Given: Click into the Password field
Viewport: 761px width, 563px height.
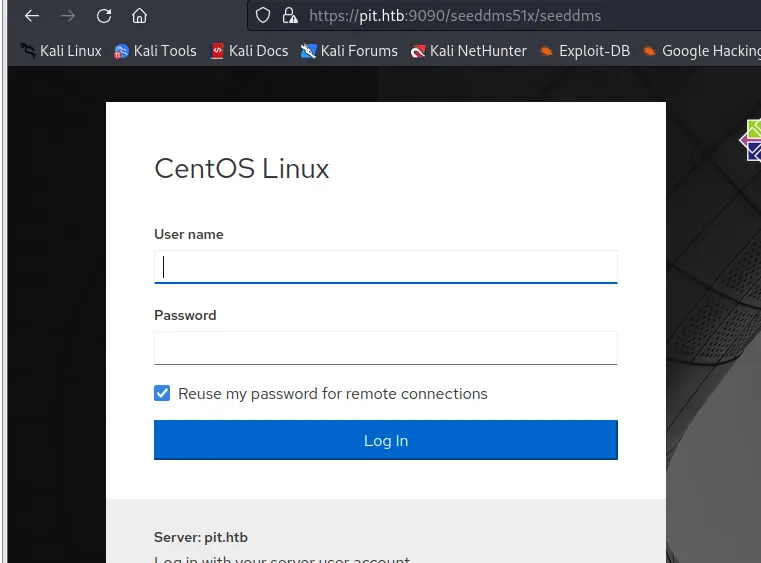Looking at the screenshot, I should tap(385, 348).
